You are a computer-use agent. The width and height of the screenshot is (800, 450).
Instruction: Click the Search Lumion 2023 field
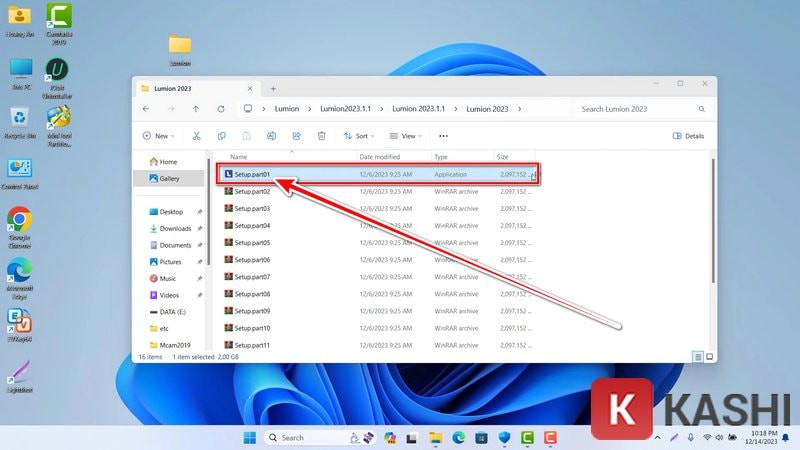point(642,109)
